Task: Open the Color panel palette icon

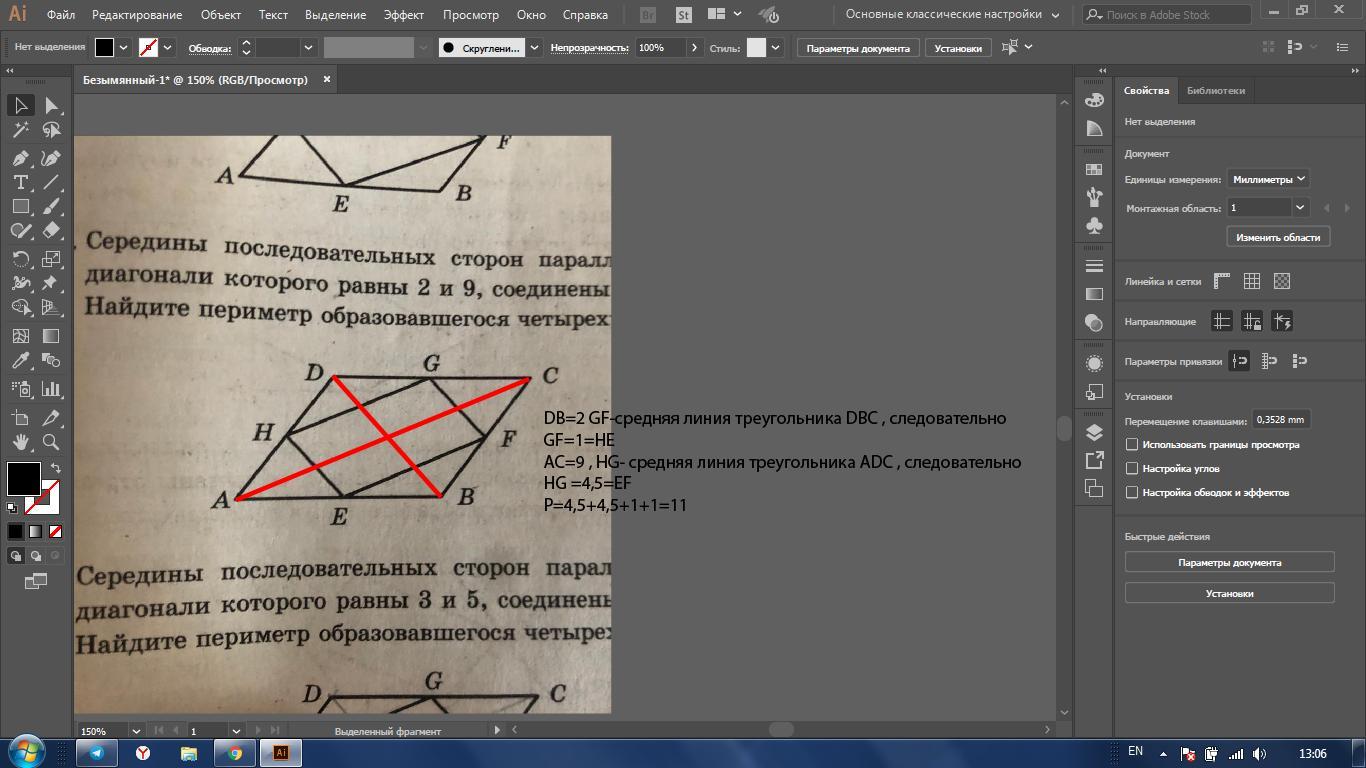Action: [1094, 100]
